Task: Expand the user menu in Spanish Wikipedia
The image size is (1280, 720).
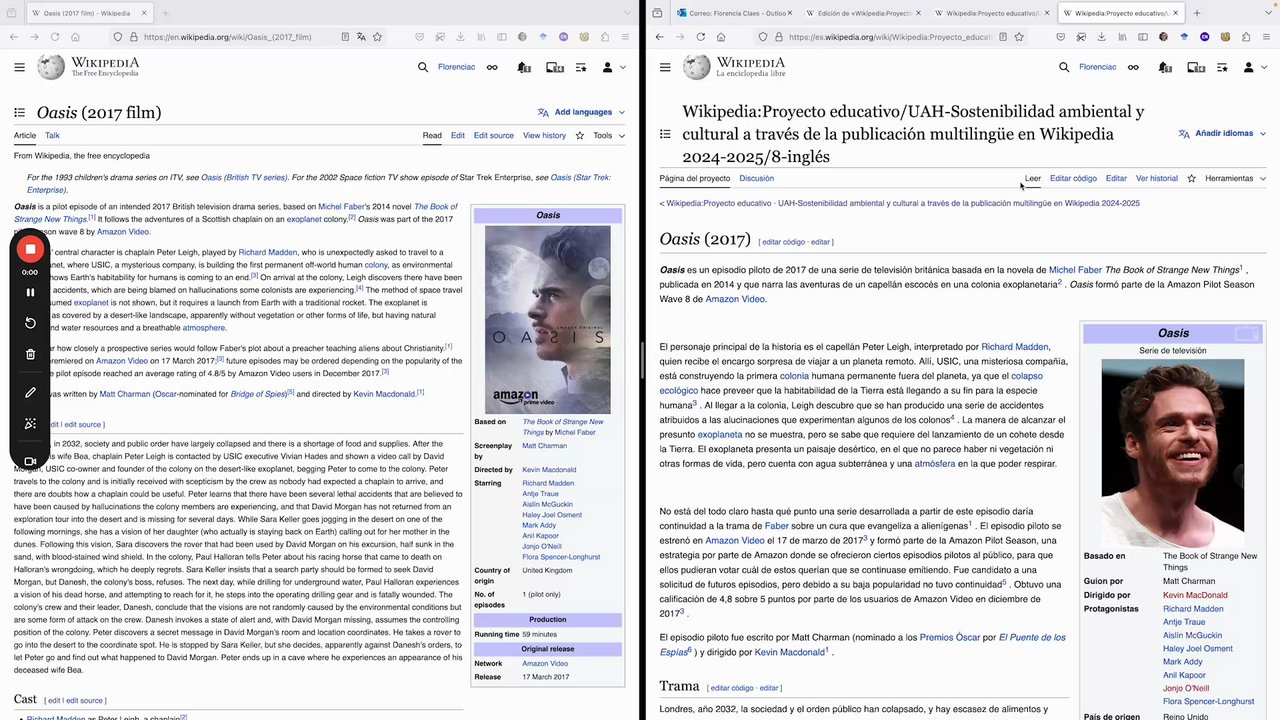Action: pyautogui.click(x=1254, y=67)
